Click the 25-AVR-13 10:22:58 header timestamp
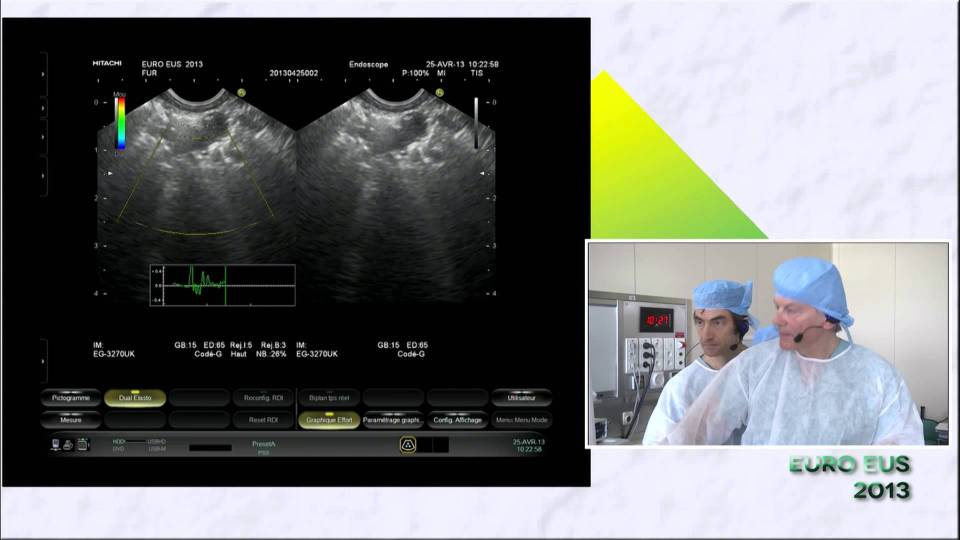Screen dimensions: 960x540 click(462, 64)
